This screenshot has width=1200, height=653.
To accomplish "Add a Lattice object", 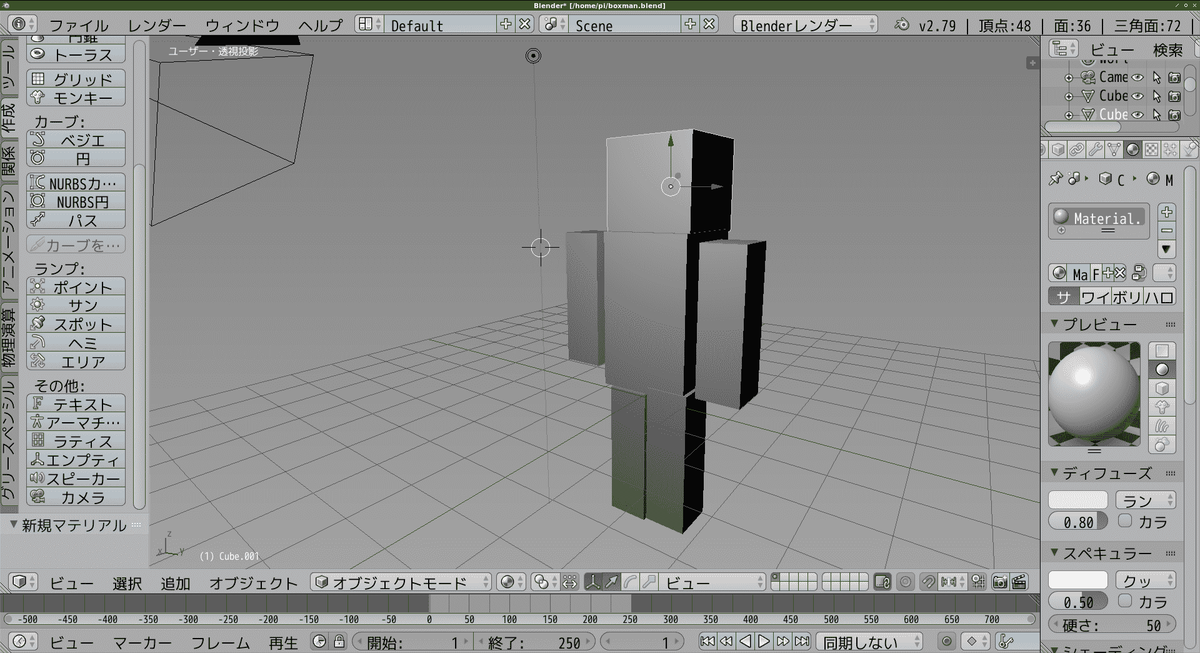I will point(75,441).
